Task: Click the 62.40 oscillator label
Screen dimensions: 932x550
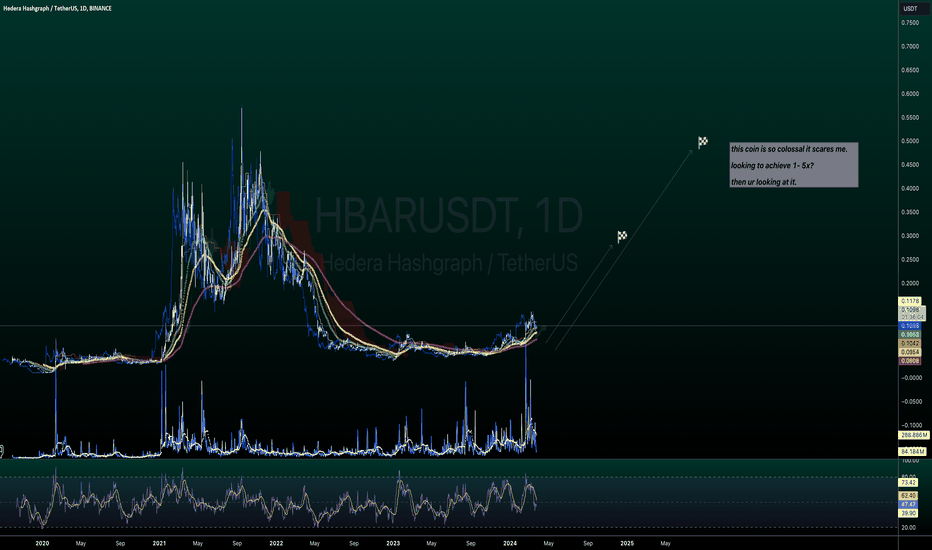Action: pyautogui.click(x=908, y=496)
